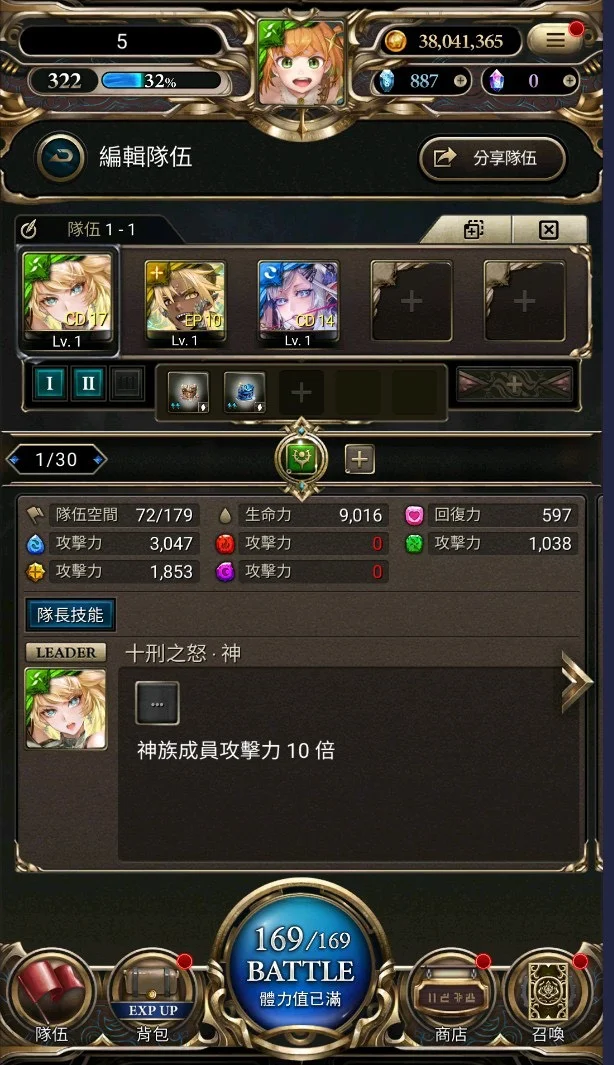Click the copy team icon above the slots
The image size is (614, 1065).
tap(473, 230)
